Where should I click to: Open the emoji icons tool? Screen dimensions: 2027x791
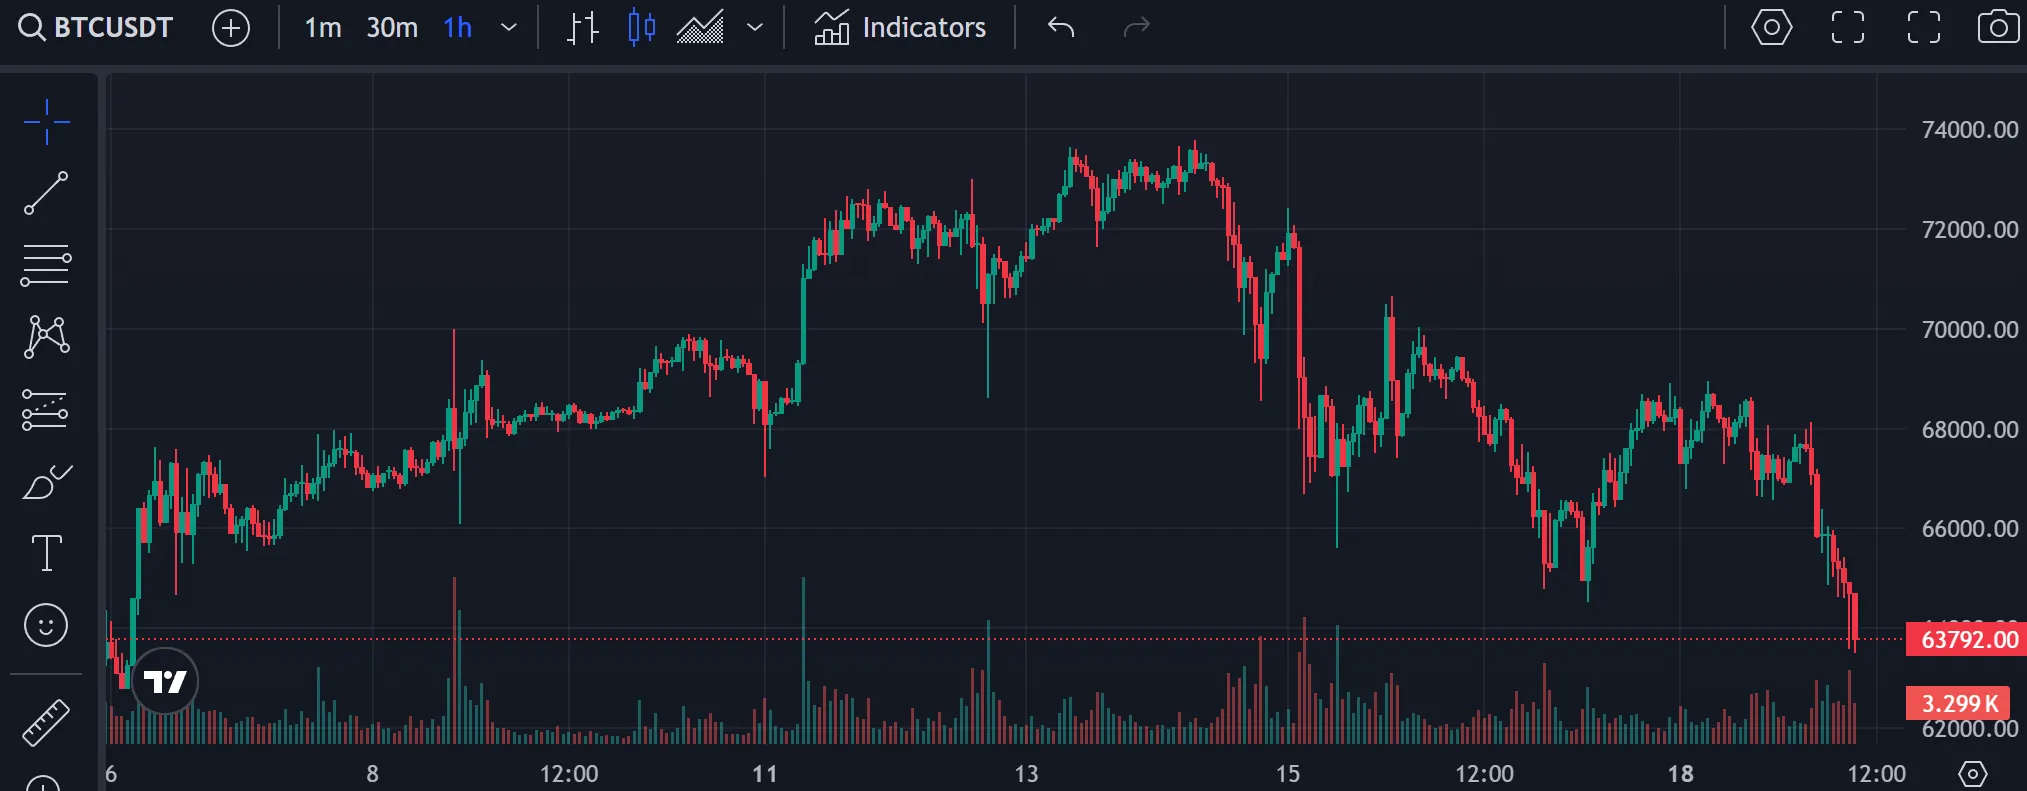click(46, 626)
